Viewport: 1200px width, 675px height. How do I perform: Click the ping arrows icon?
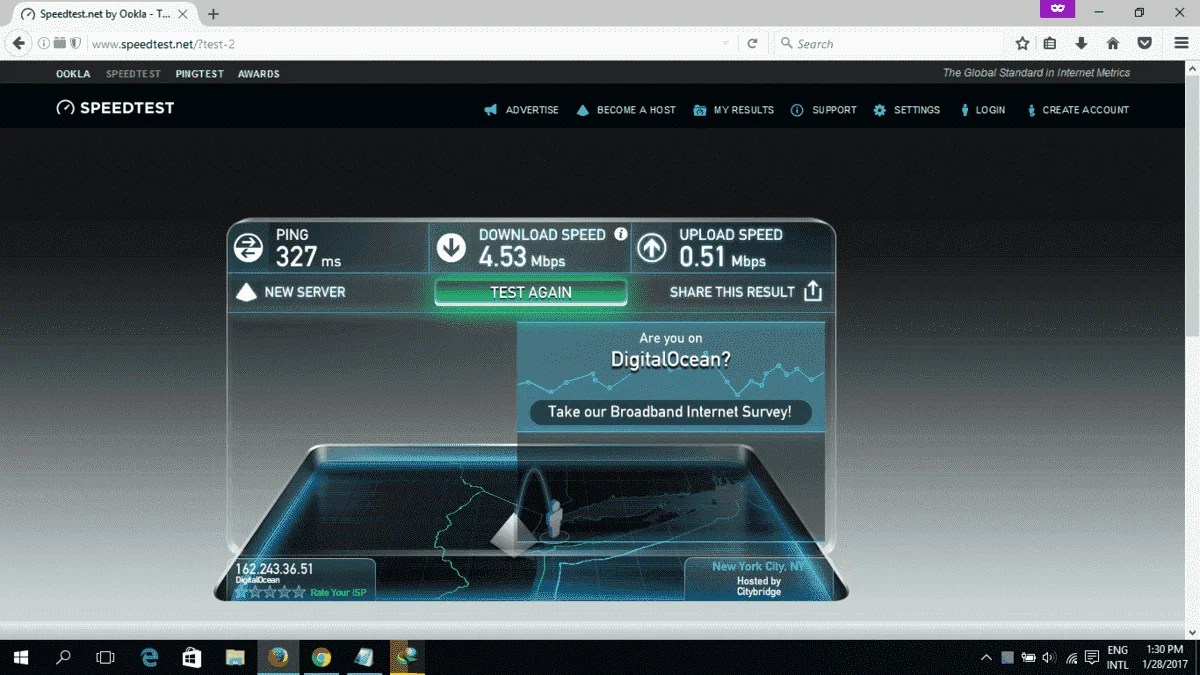click(248, 247)
